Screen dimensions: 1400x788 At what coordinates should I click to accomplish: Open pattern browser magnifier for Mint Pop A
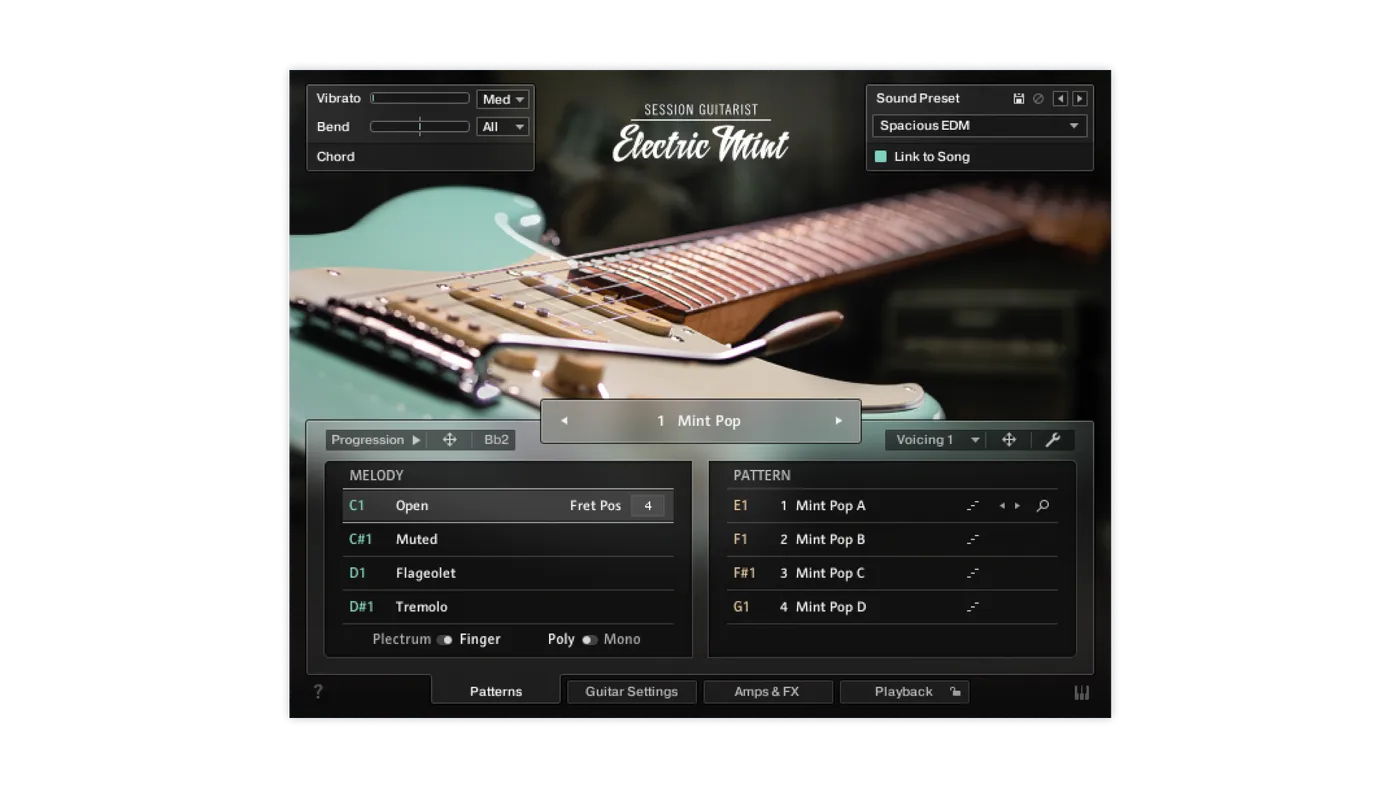(x=1043, y=506)
